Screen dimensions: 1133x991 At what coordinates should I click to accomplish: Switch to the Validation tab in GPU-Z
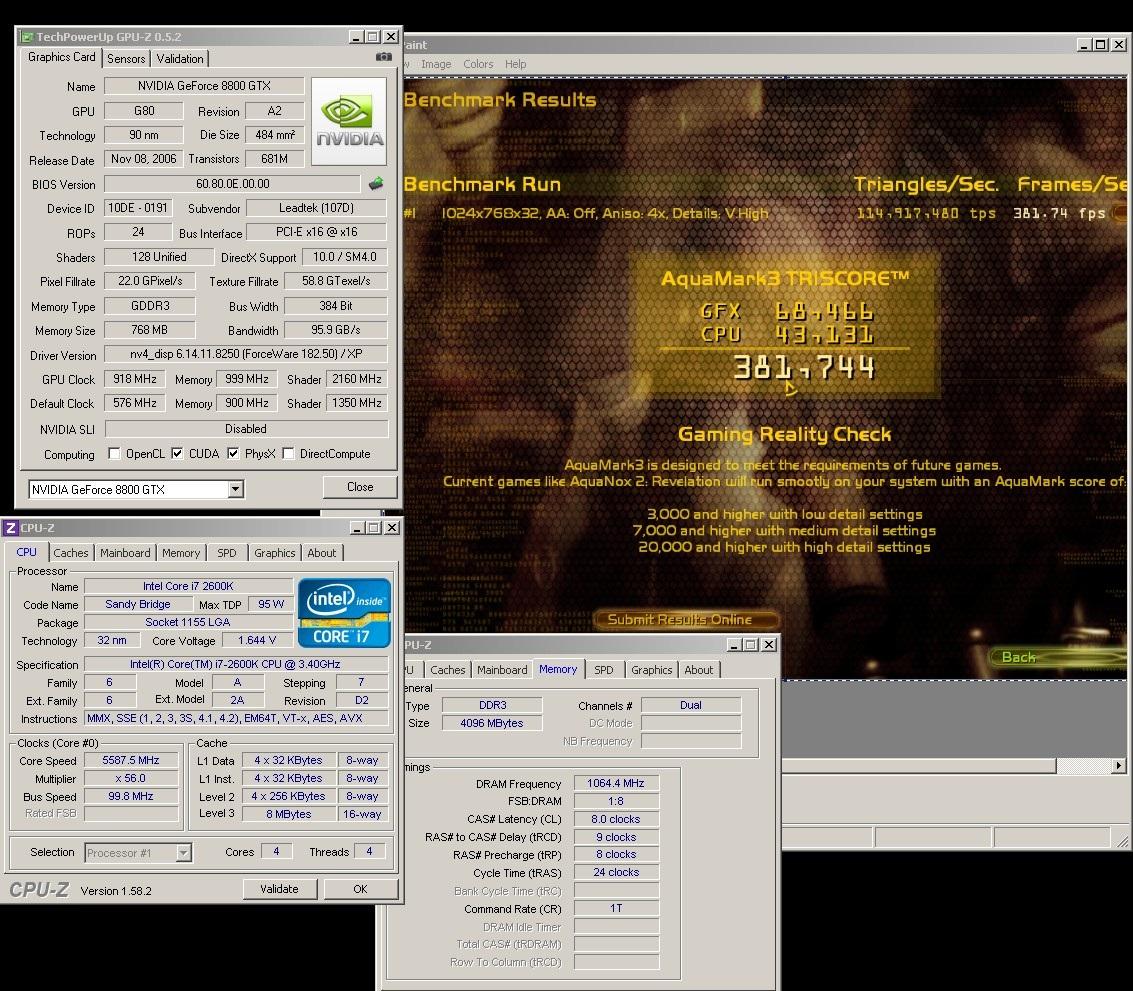pyautogui.click(x=180, y=59)
